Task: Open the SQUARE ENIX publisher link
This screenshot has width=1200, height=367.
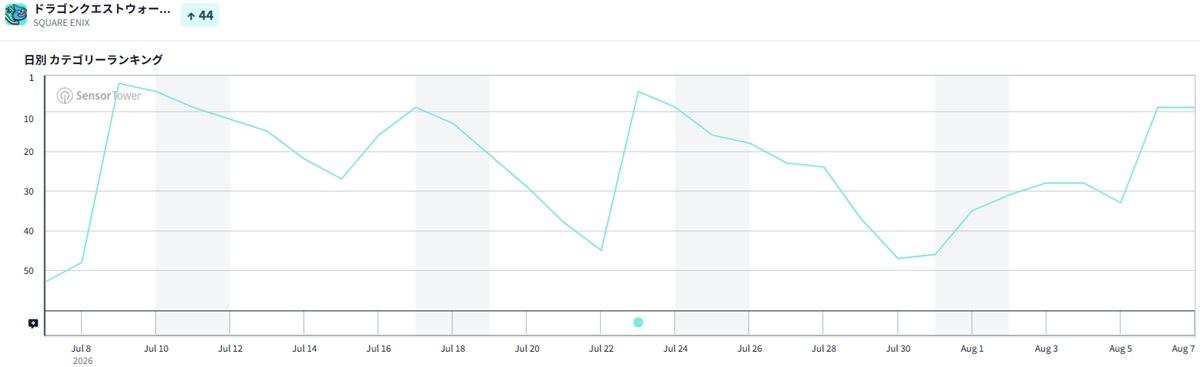Action: pos(61,22)
